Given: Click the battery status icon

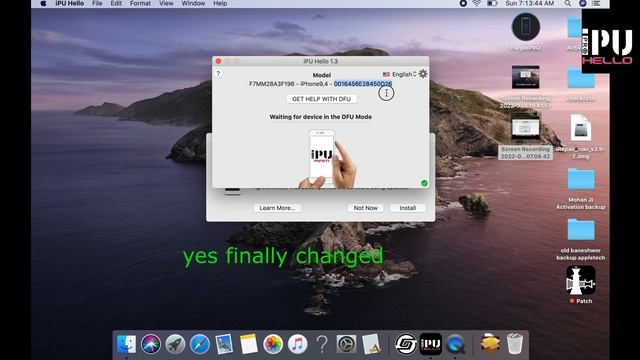Looking at the screenshot, I should [x=492, y=3].
